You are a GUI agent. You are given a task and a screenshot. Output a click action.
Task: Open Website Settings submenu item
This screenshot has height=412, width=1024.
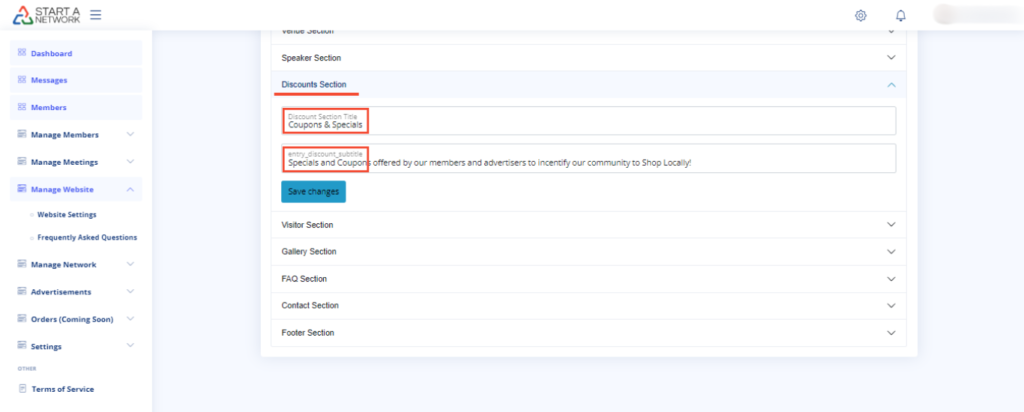coord(67,214)
